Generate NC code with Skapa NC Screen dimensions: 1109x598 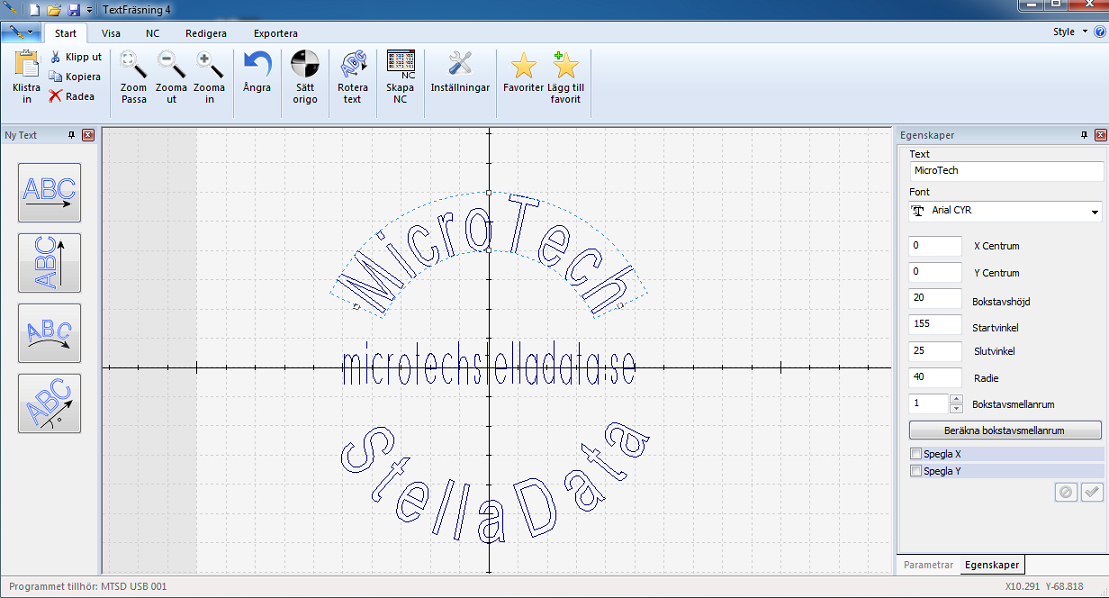(x=400, y=77)
